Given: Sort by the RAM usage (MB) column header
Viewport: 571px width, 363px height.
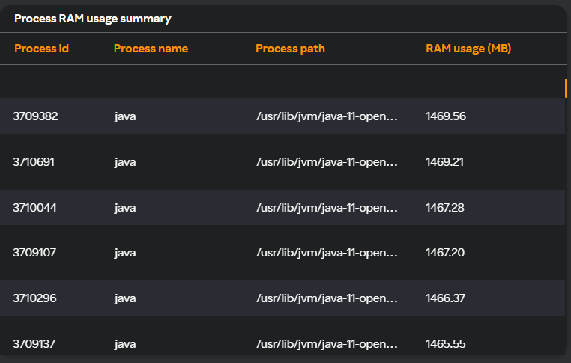Looking at the screenshot, I should [x=468, y=48].
